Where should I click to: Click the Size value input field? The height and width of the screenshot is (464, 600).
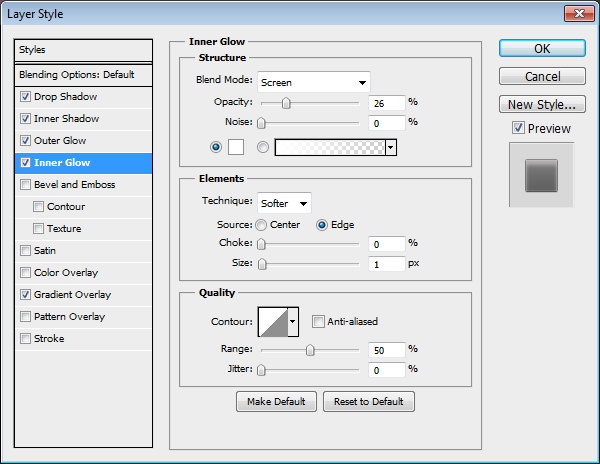coord(385,264)
